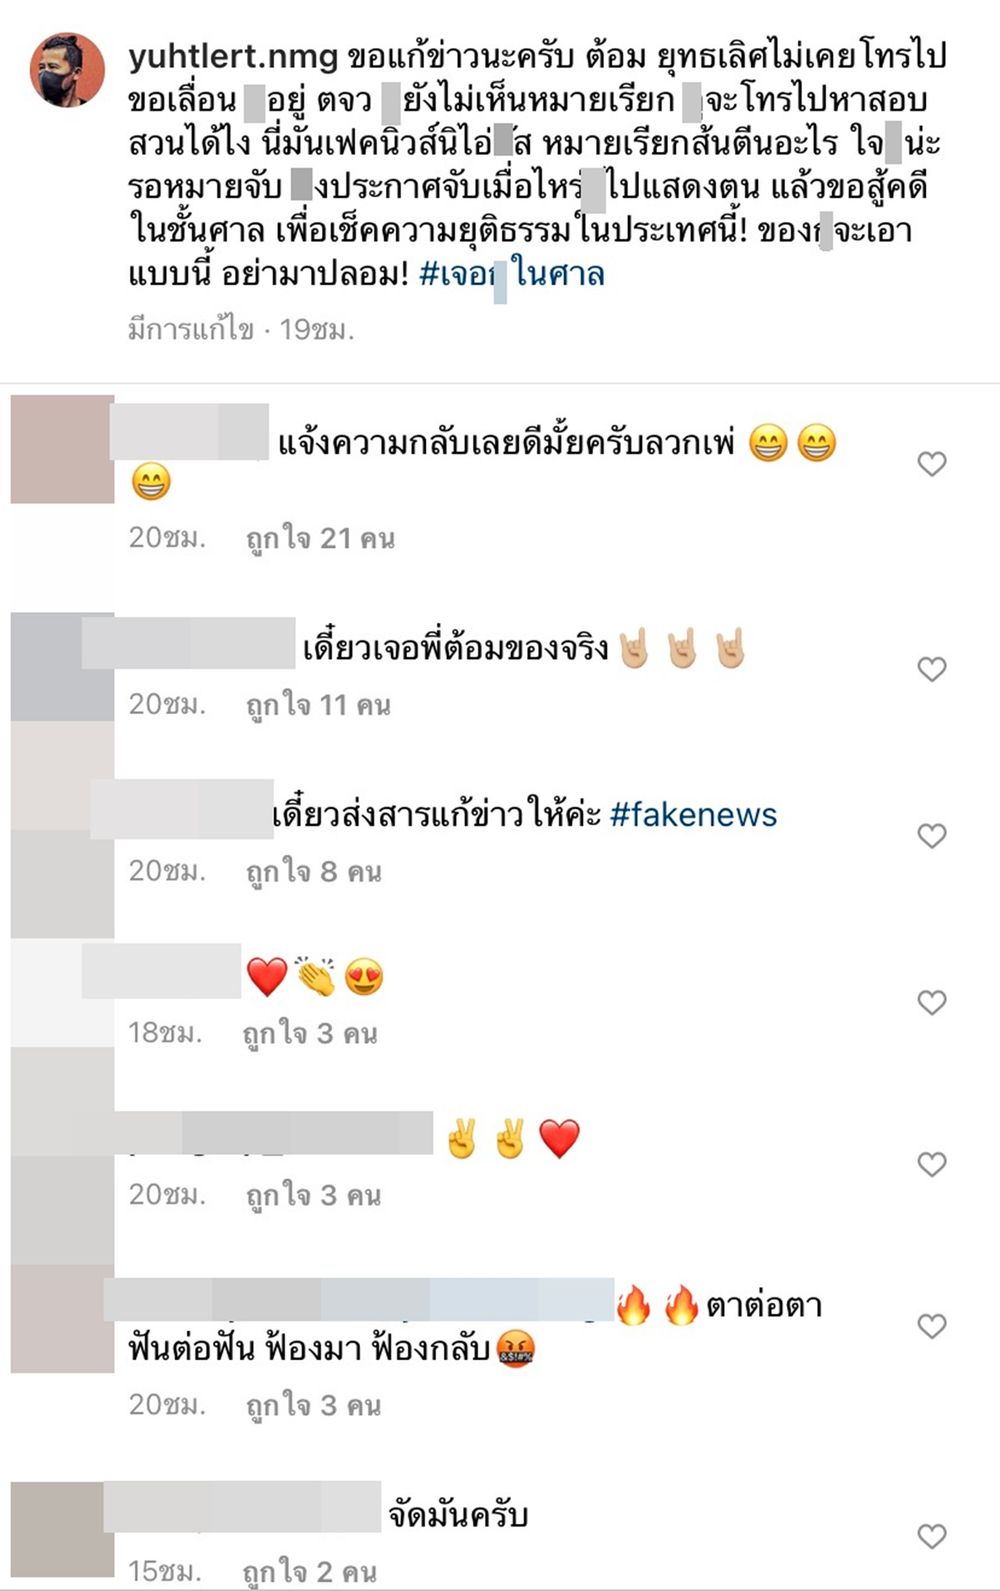
Task: Open yuhtlert.nmg profile picture
Action: 67,69
